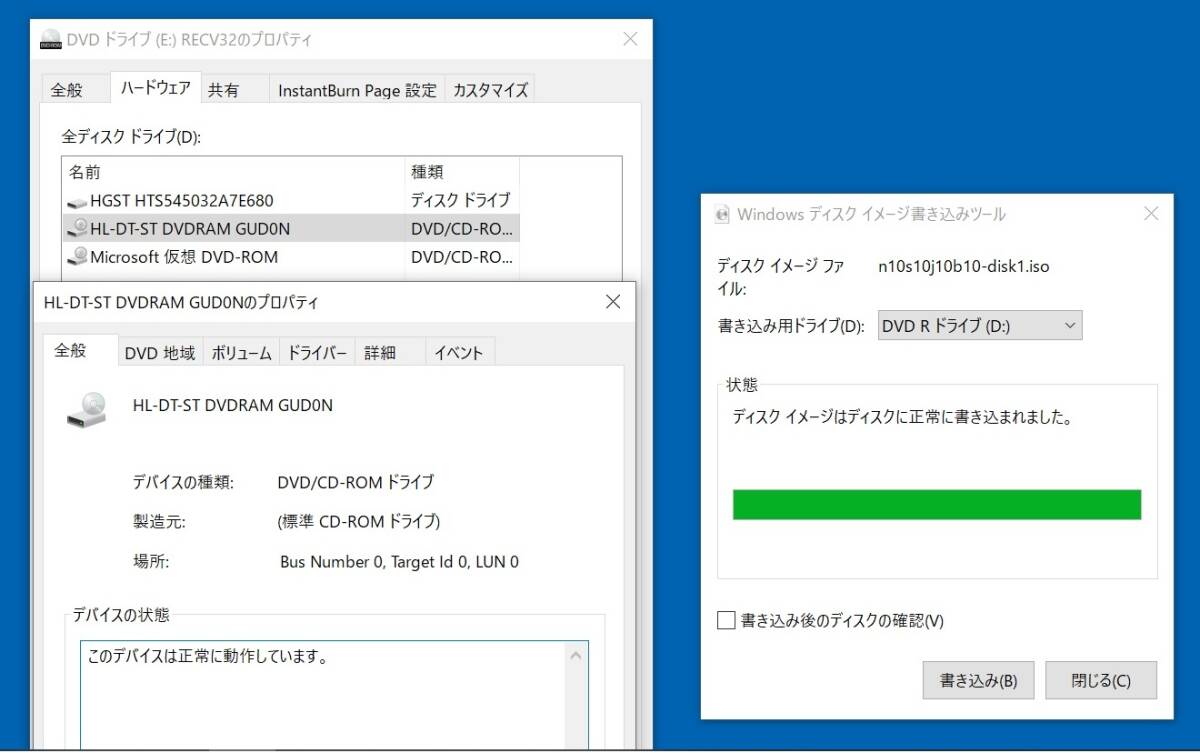The width and height of the screenshot is (1200, 753).
Task: Click the burn success status message
Action: tap(903, 418)
